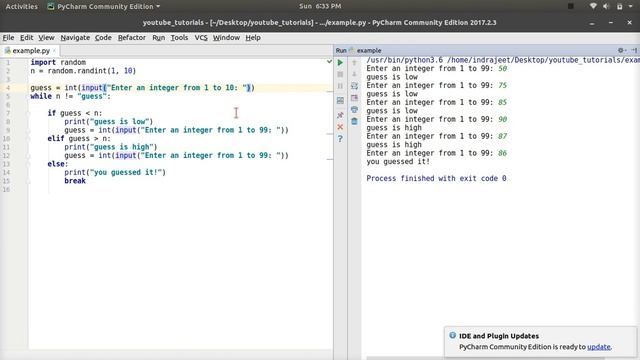
Task: Open the Run menu
Action: click(x=158, y=38)
